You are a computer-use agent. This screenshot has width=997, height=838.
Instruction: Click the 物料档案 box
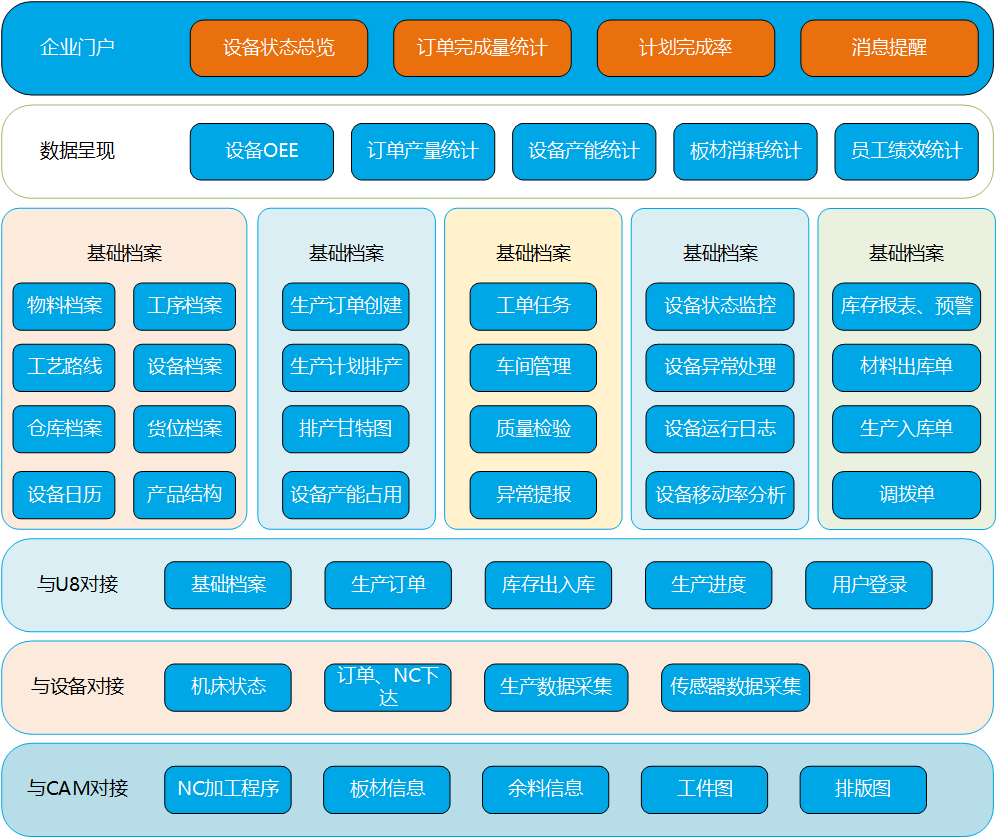(64, 306)
